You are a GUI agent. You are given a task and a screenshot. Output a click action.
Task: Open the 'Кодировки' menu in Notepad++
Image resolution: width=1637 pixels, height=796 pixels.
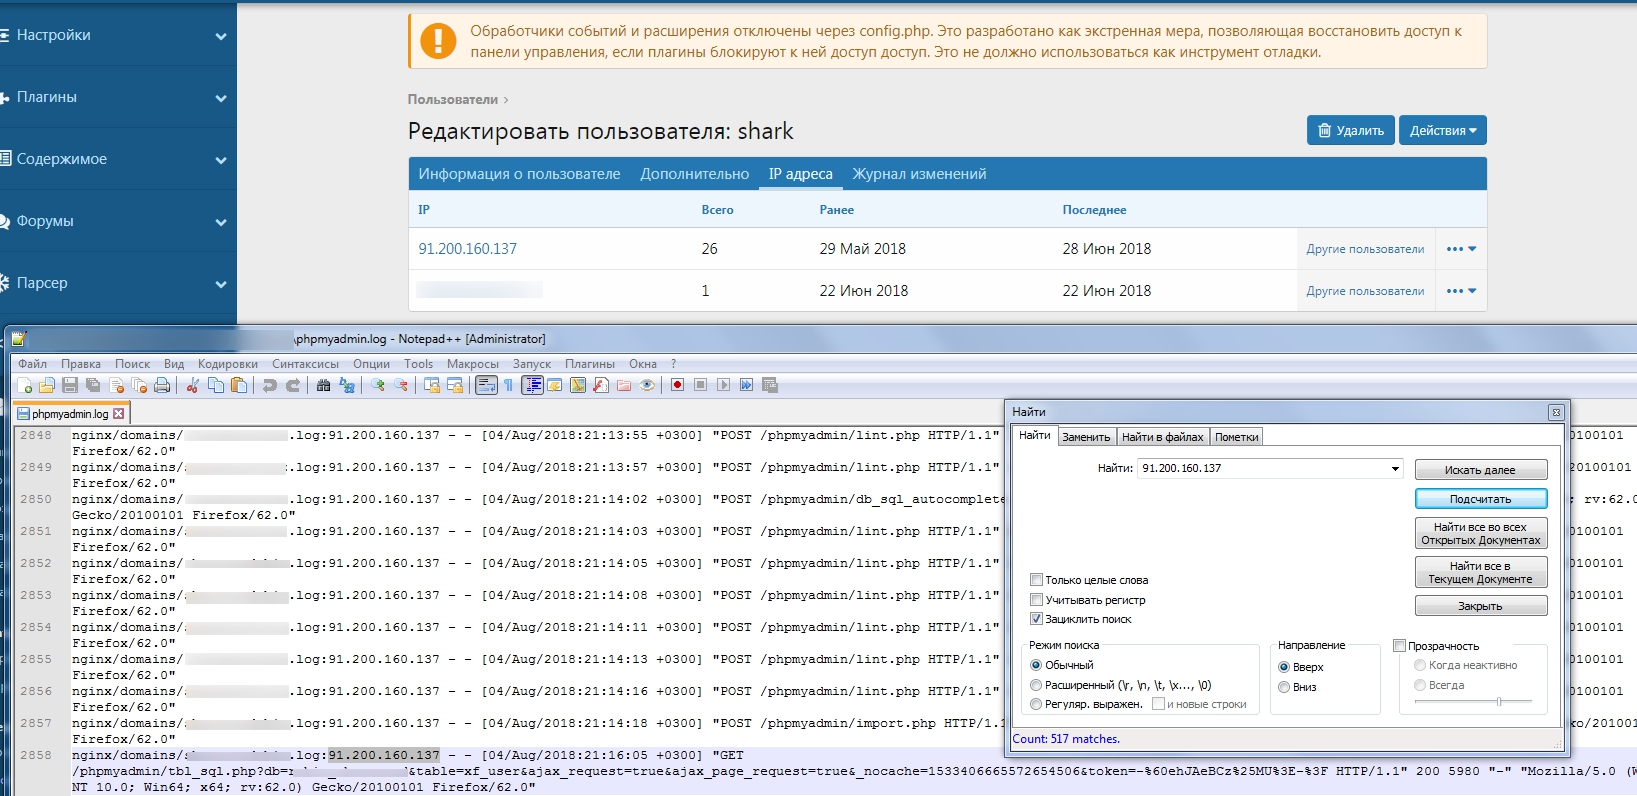(227, 364)
